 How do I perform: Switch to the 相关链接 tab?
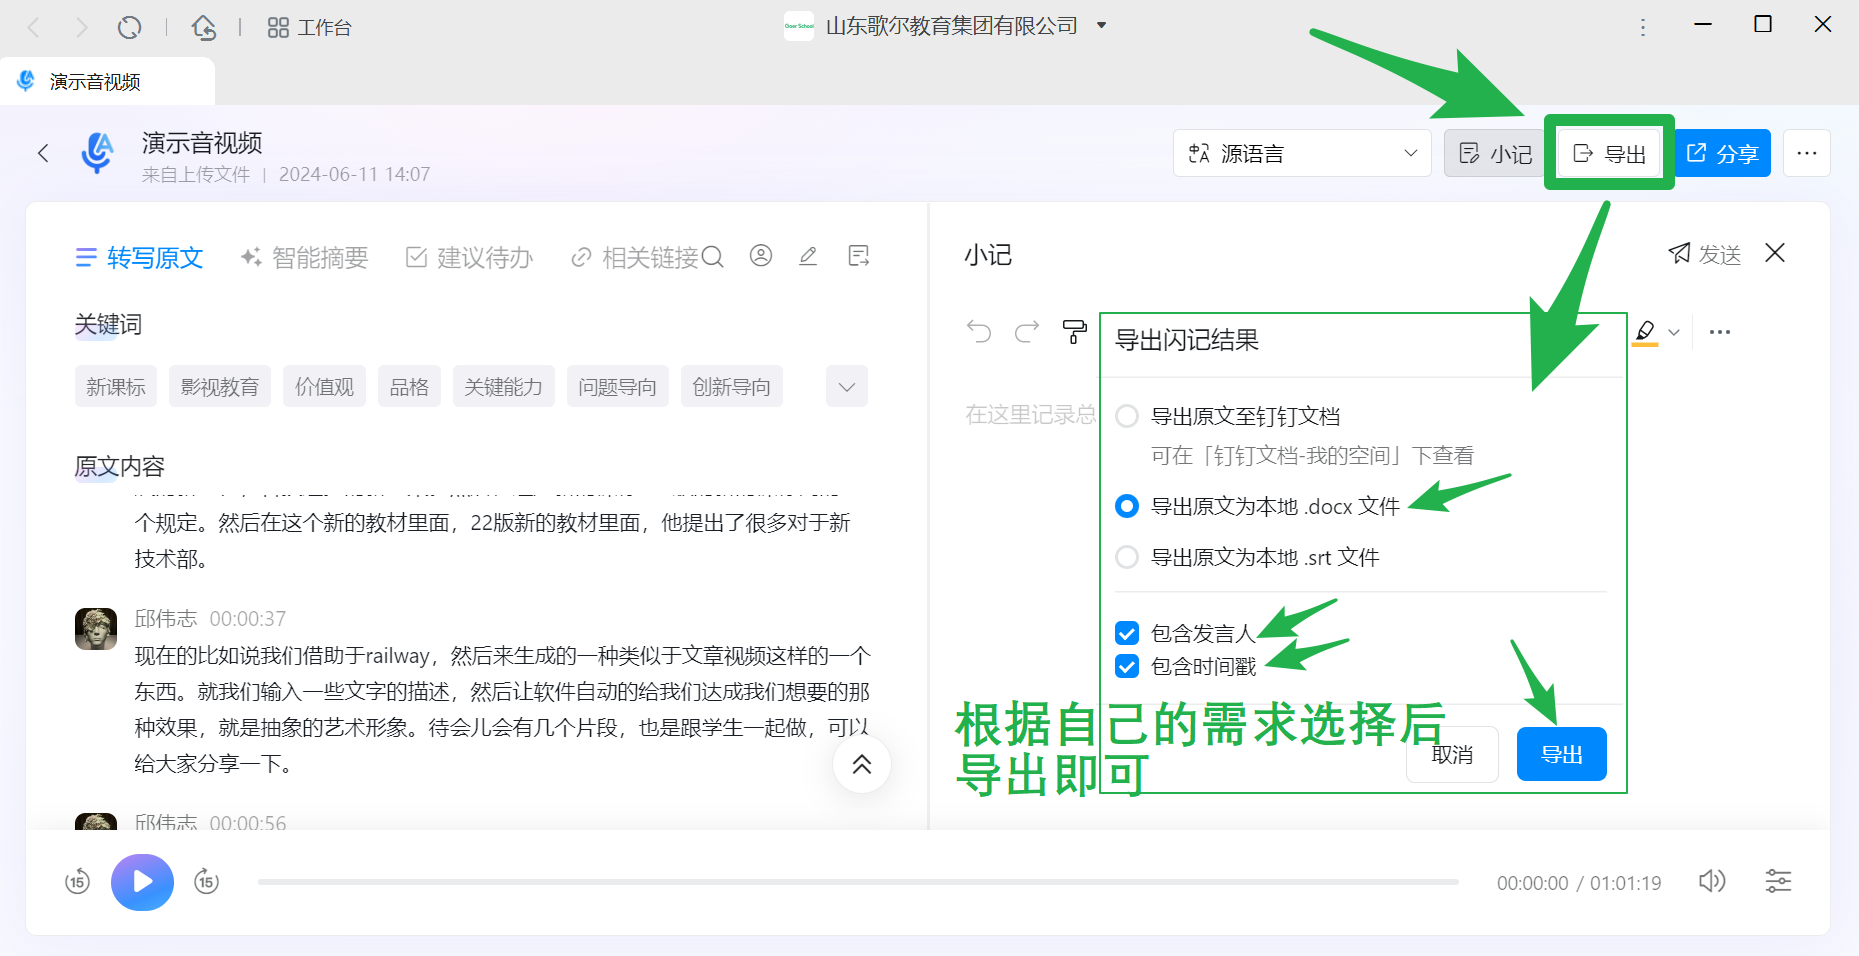point(635,258)
